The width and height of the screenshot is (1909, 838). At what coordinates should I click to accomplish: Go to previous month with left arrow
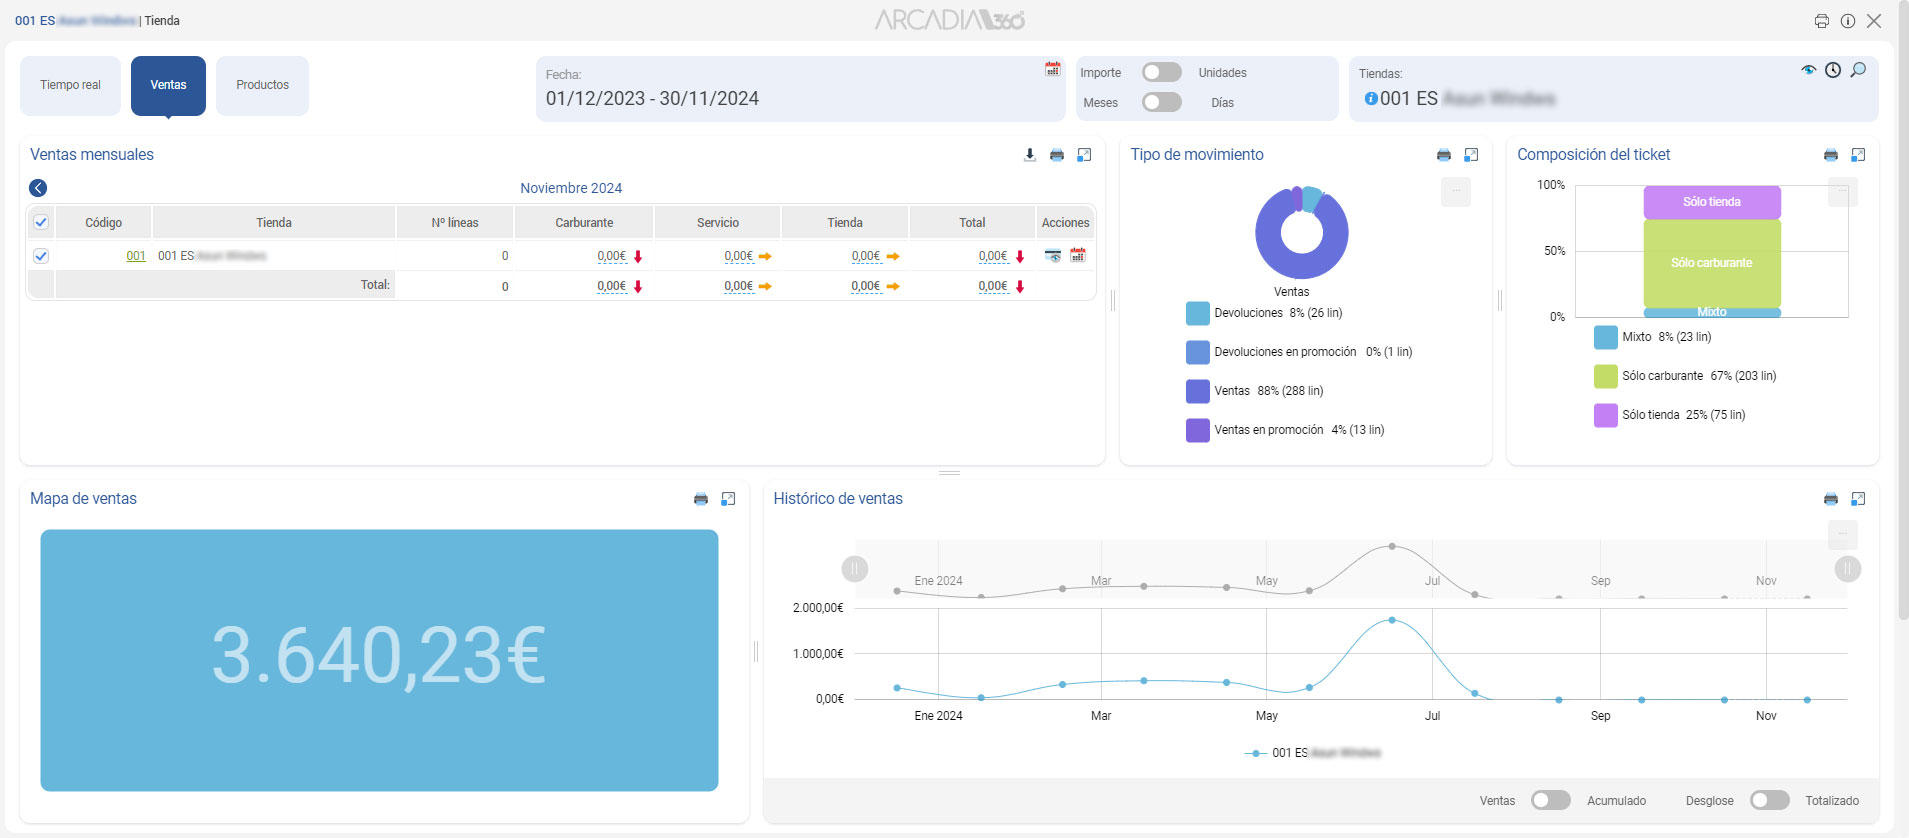[x=38, y=188]
